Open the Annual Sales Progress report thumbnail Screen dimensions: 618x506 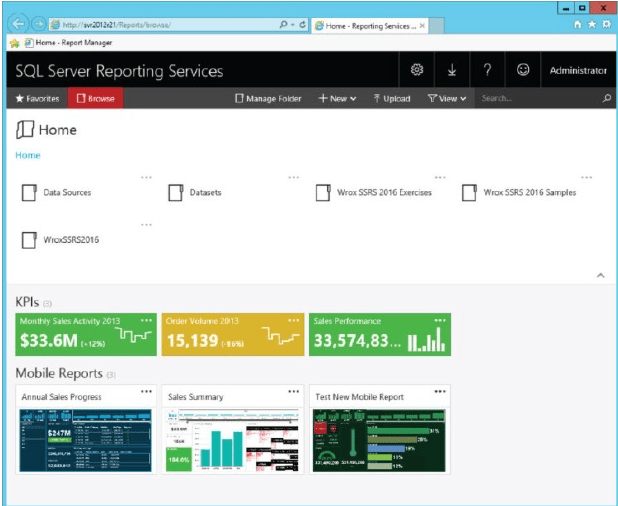[86, 440]
